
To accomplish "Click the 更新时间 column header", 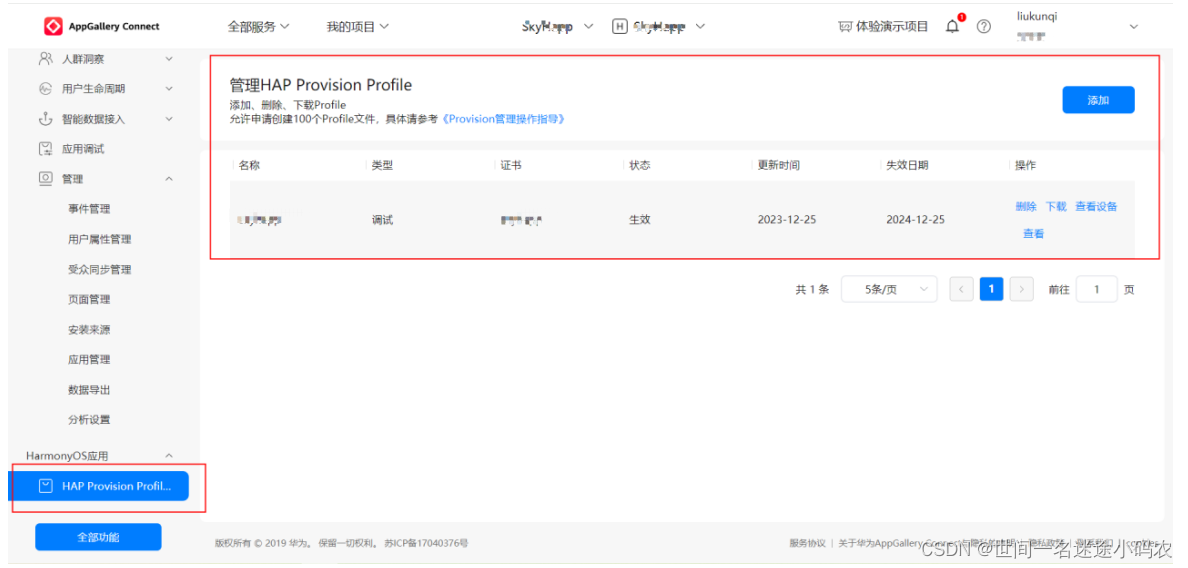I will (778, 165).
